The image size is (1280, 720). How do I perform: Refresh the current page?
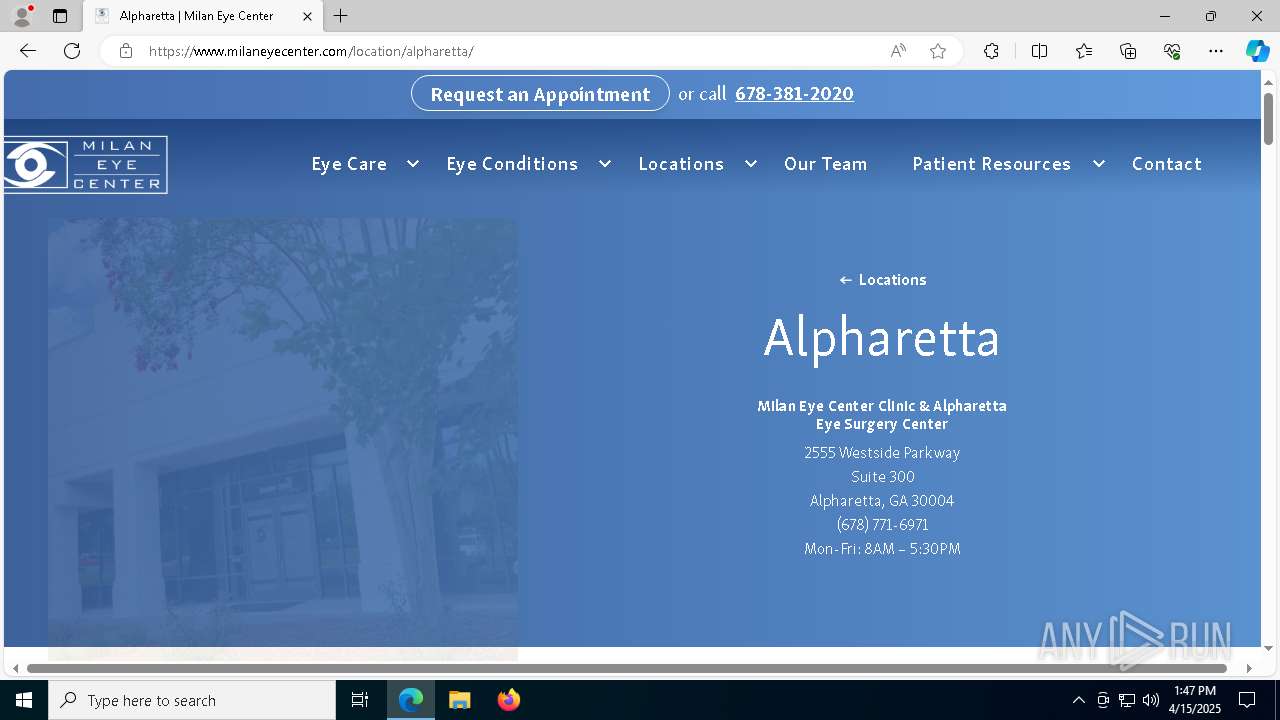(72, 51)
